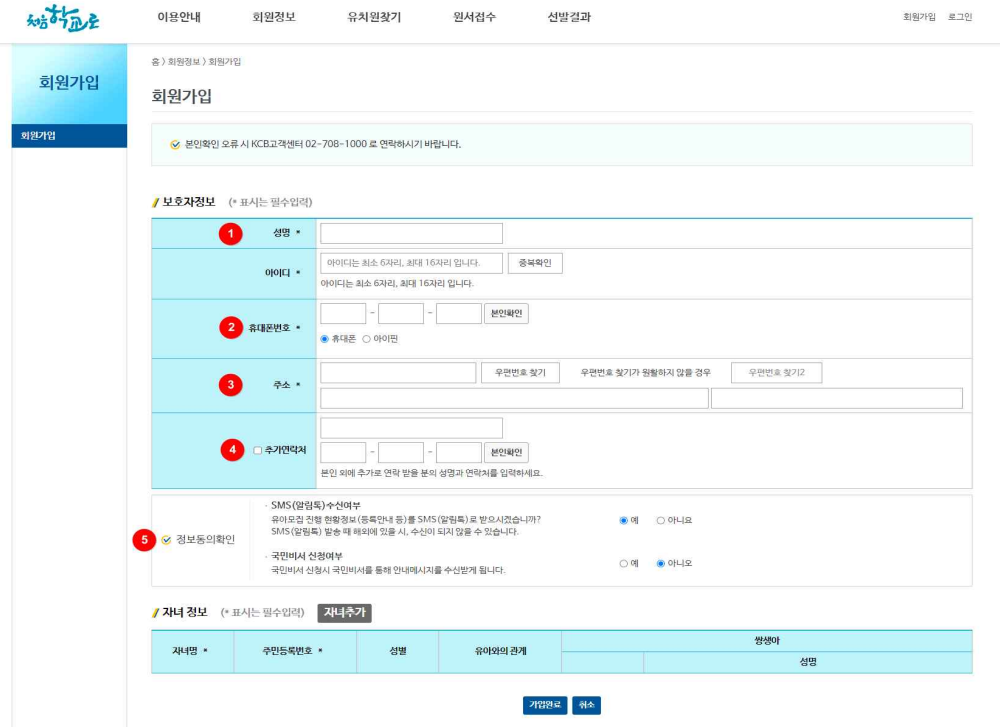The width and height of the screenshot is (1000, 727).
Task: Click the 중복확인 button
Action: coord(535,263)
